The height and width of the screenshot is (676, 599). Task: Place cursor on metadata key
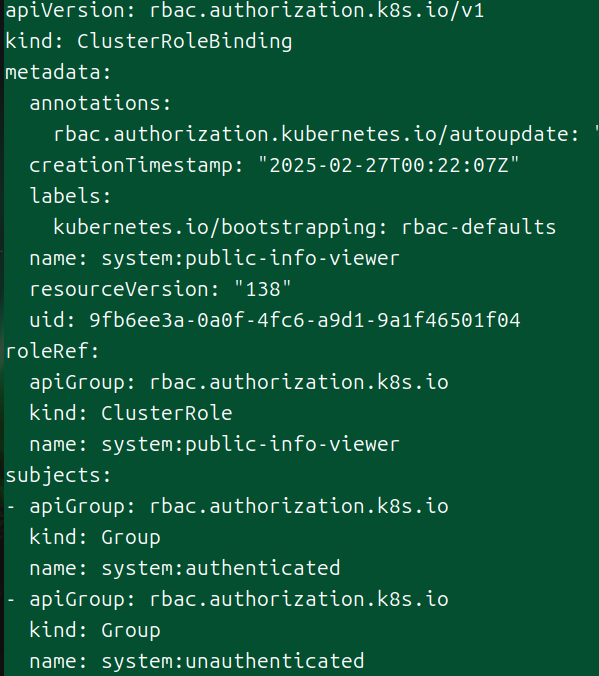58,72
